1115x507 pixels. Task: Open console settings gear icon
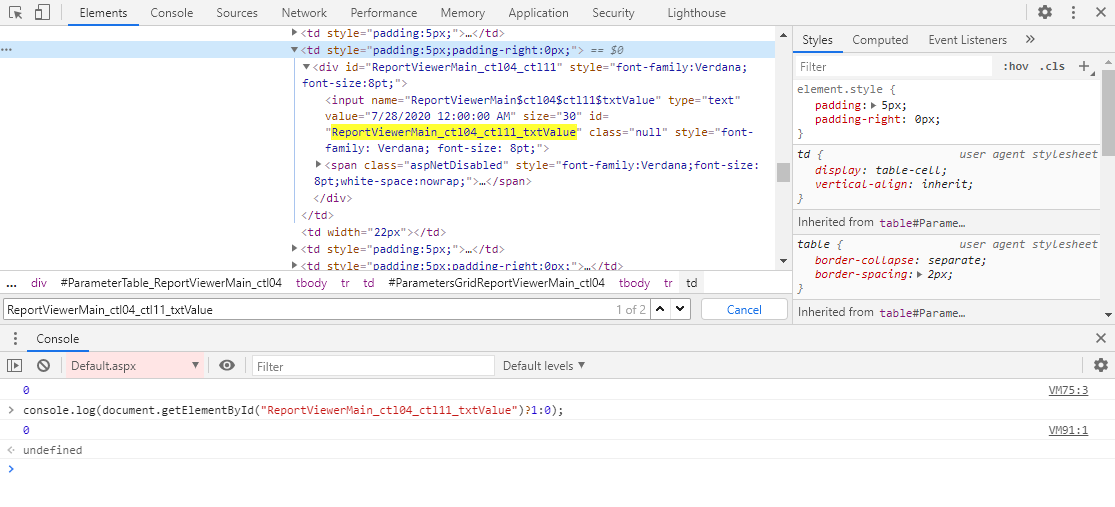pyautogui.click(x=1101, y=365)
